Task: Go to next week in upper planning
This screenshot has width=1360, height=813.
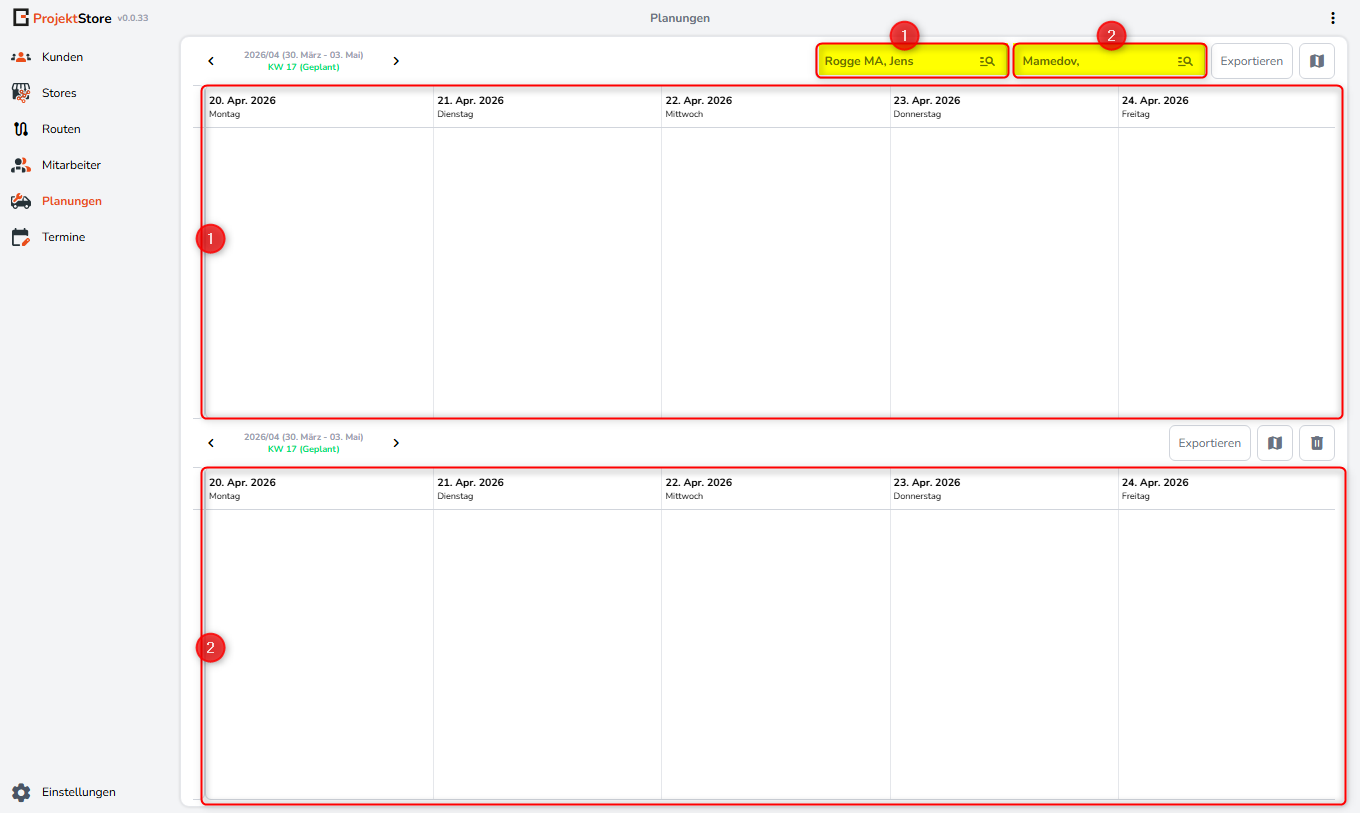Action: pyautogui.click(x=396, y=61)
